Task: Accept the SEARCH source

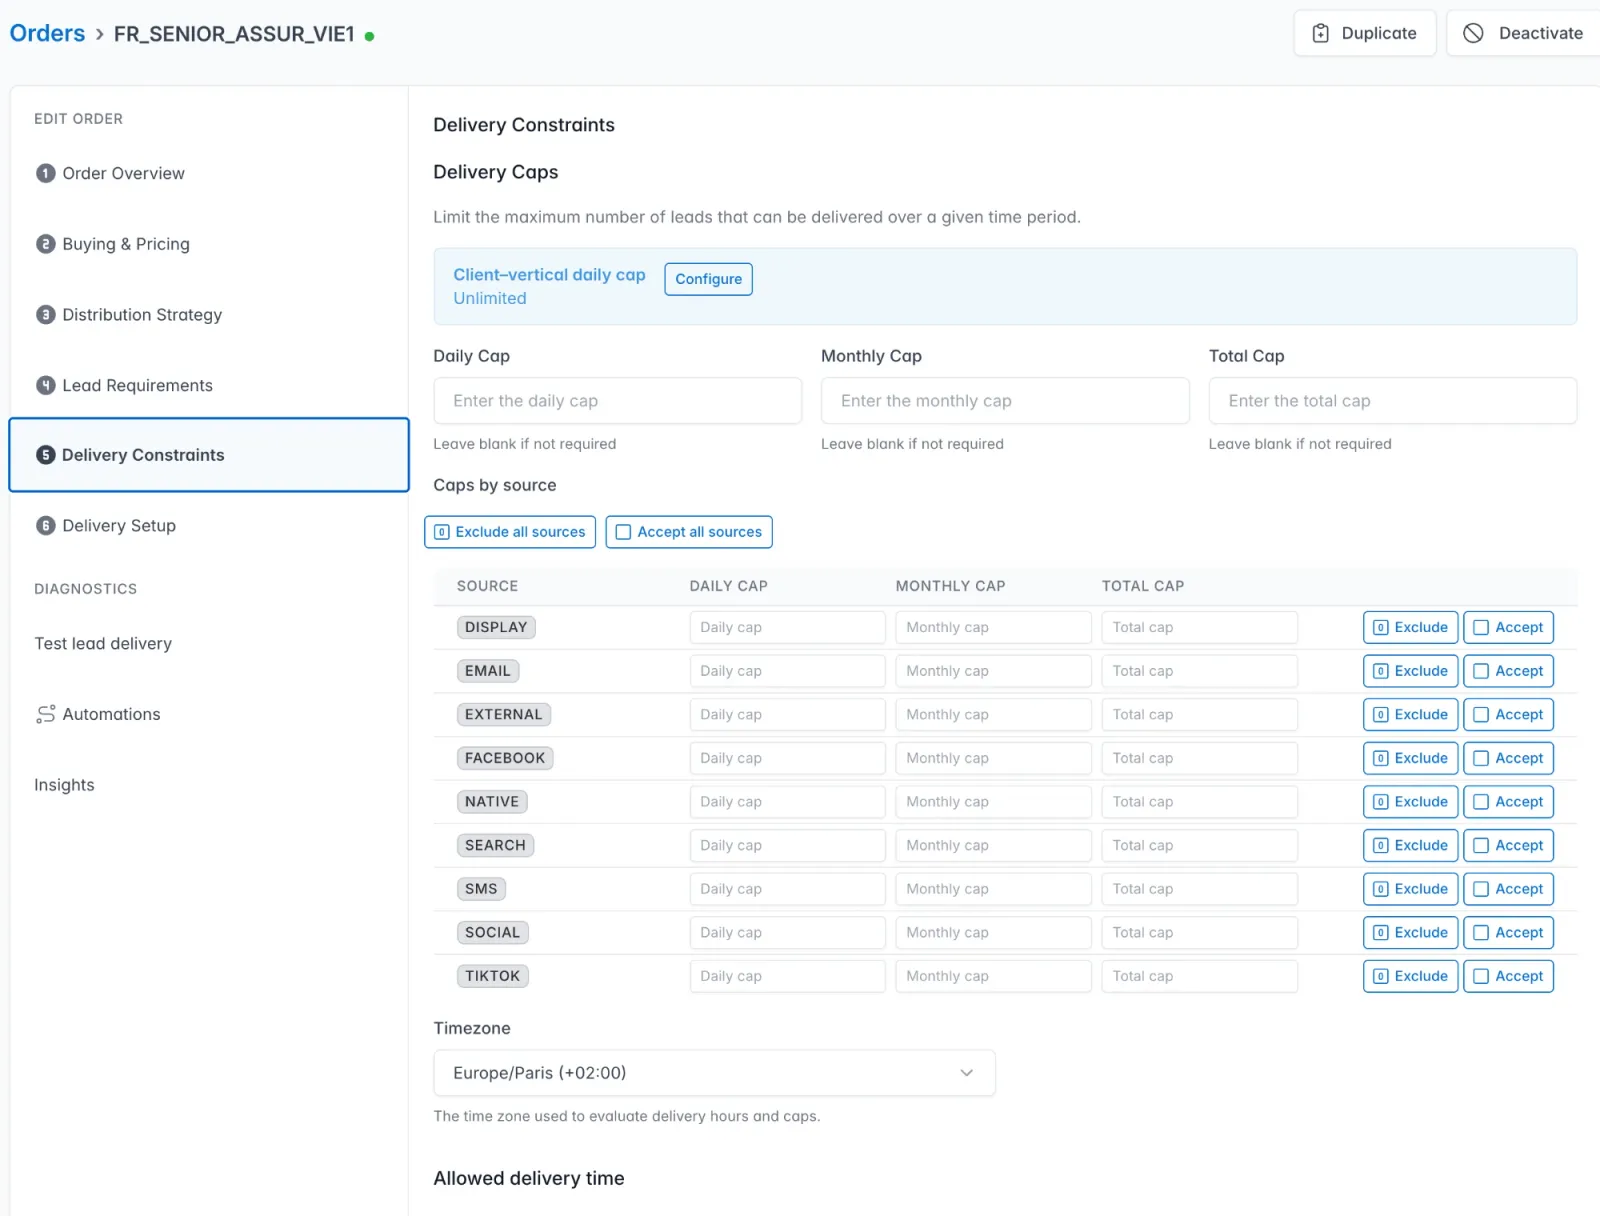Action: pyautogui.click(x=1508, y=845)
